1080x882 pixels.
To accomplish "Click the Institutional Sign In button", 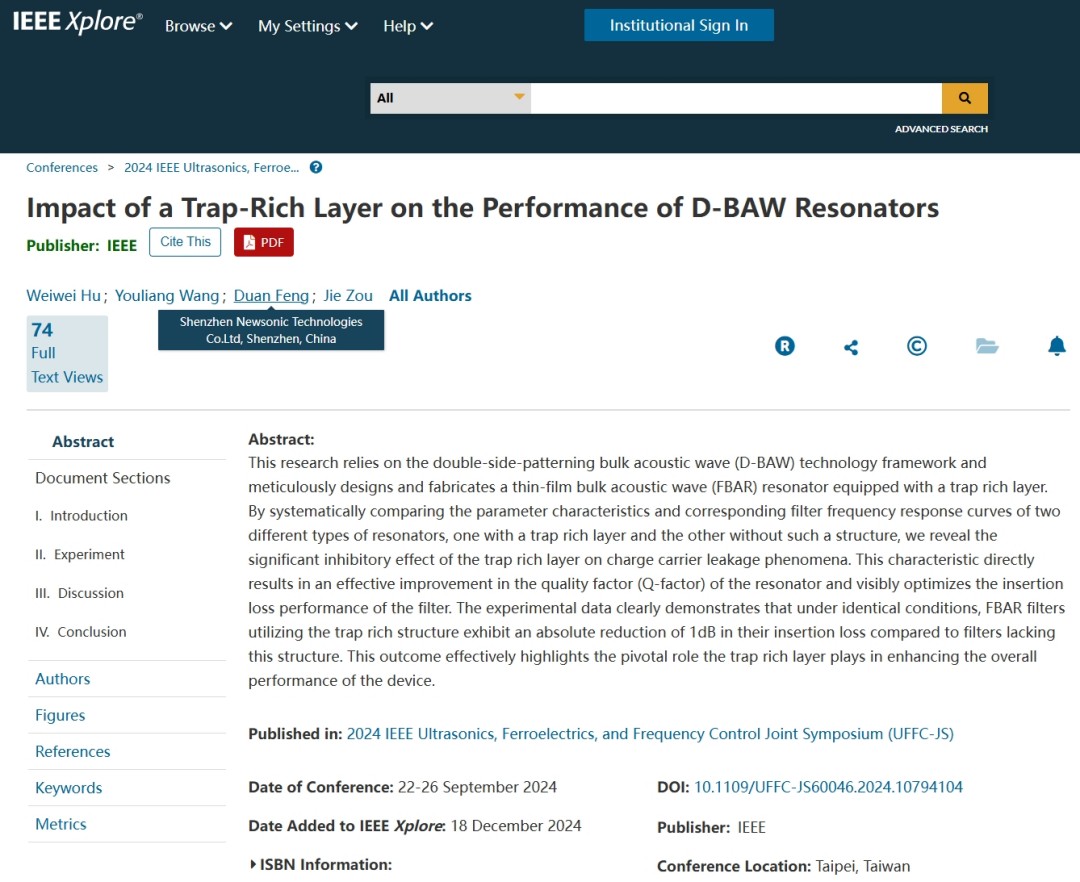I will tap(679, 25).
